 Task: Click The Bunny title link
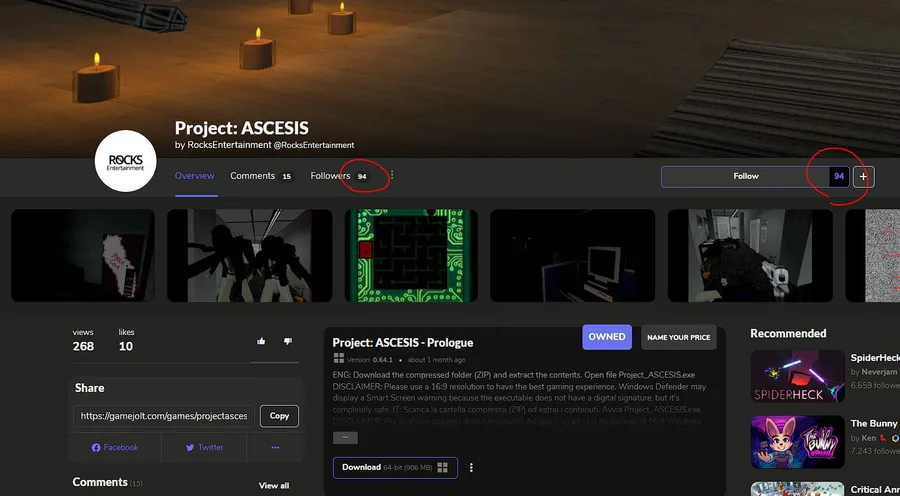click(x=875, y=423)
